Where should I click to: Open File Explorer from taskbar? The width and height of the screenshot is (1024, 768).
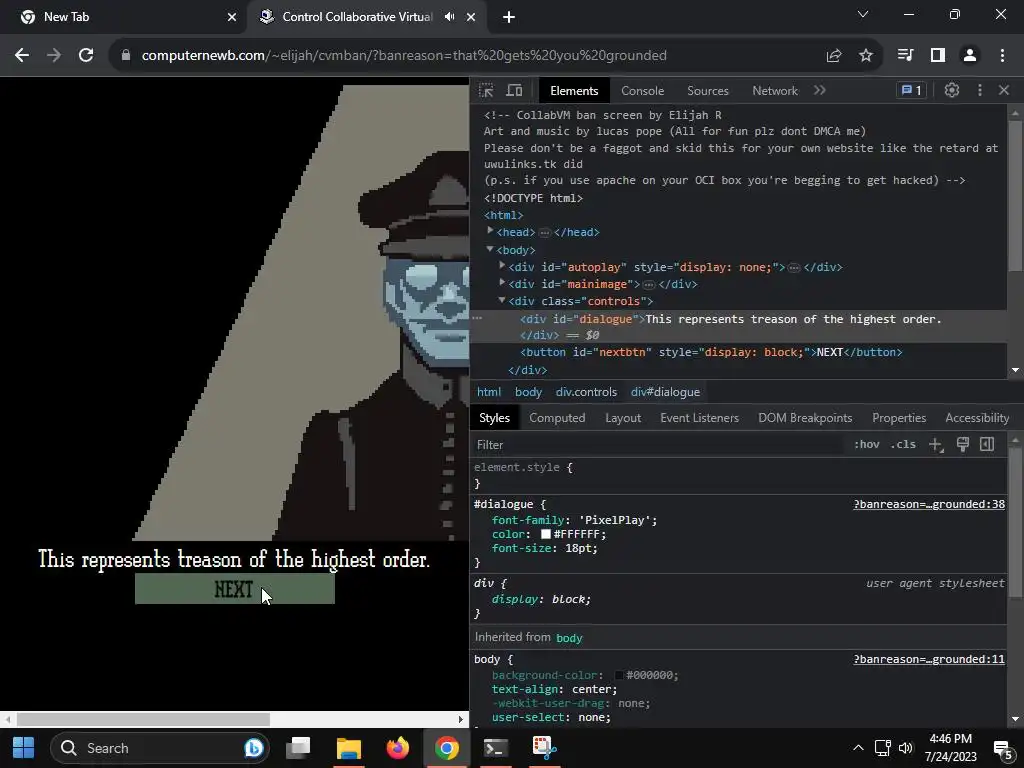[x=349, y=748]
